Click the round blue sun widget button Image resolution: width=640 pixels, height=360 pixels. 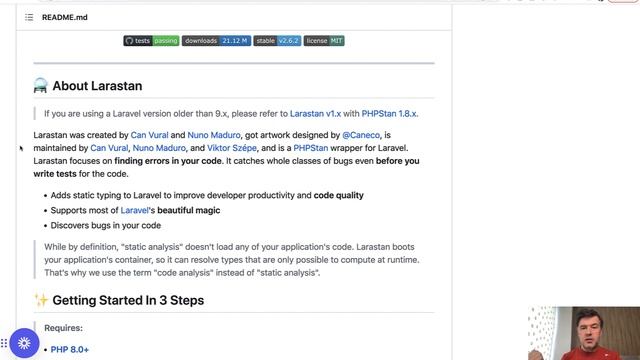24,343
